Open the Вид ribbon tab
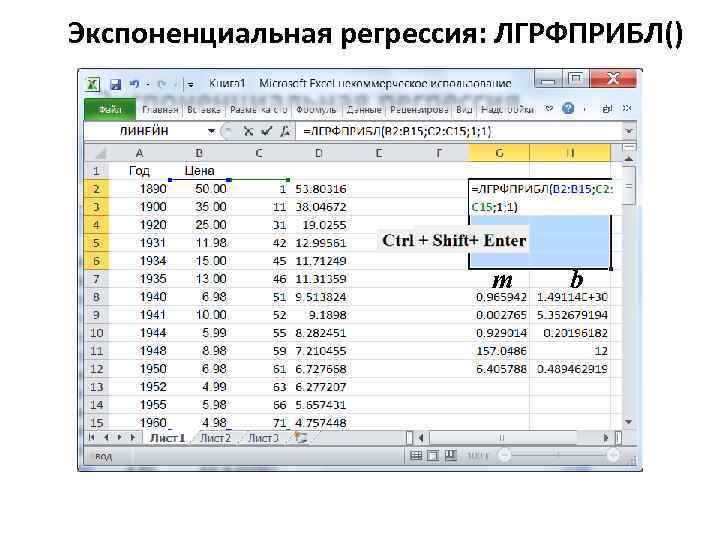 (x=464, y=110)
